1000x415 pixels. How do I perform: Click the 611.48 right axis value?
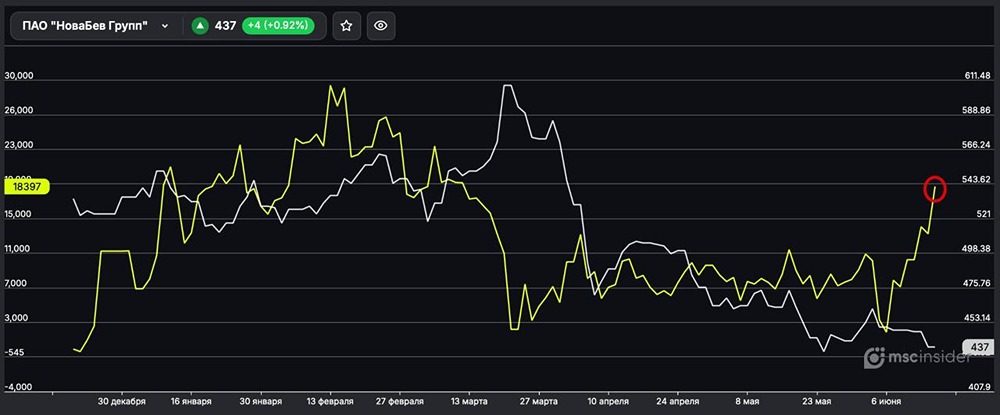(976, 76)
